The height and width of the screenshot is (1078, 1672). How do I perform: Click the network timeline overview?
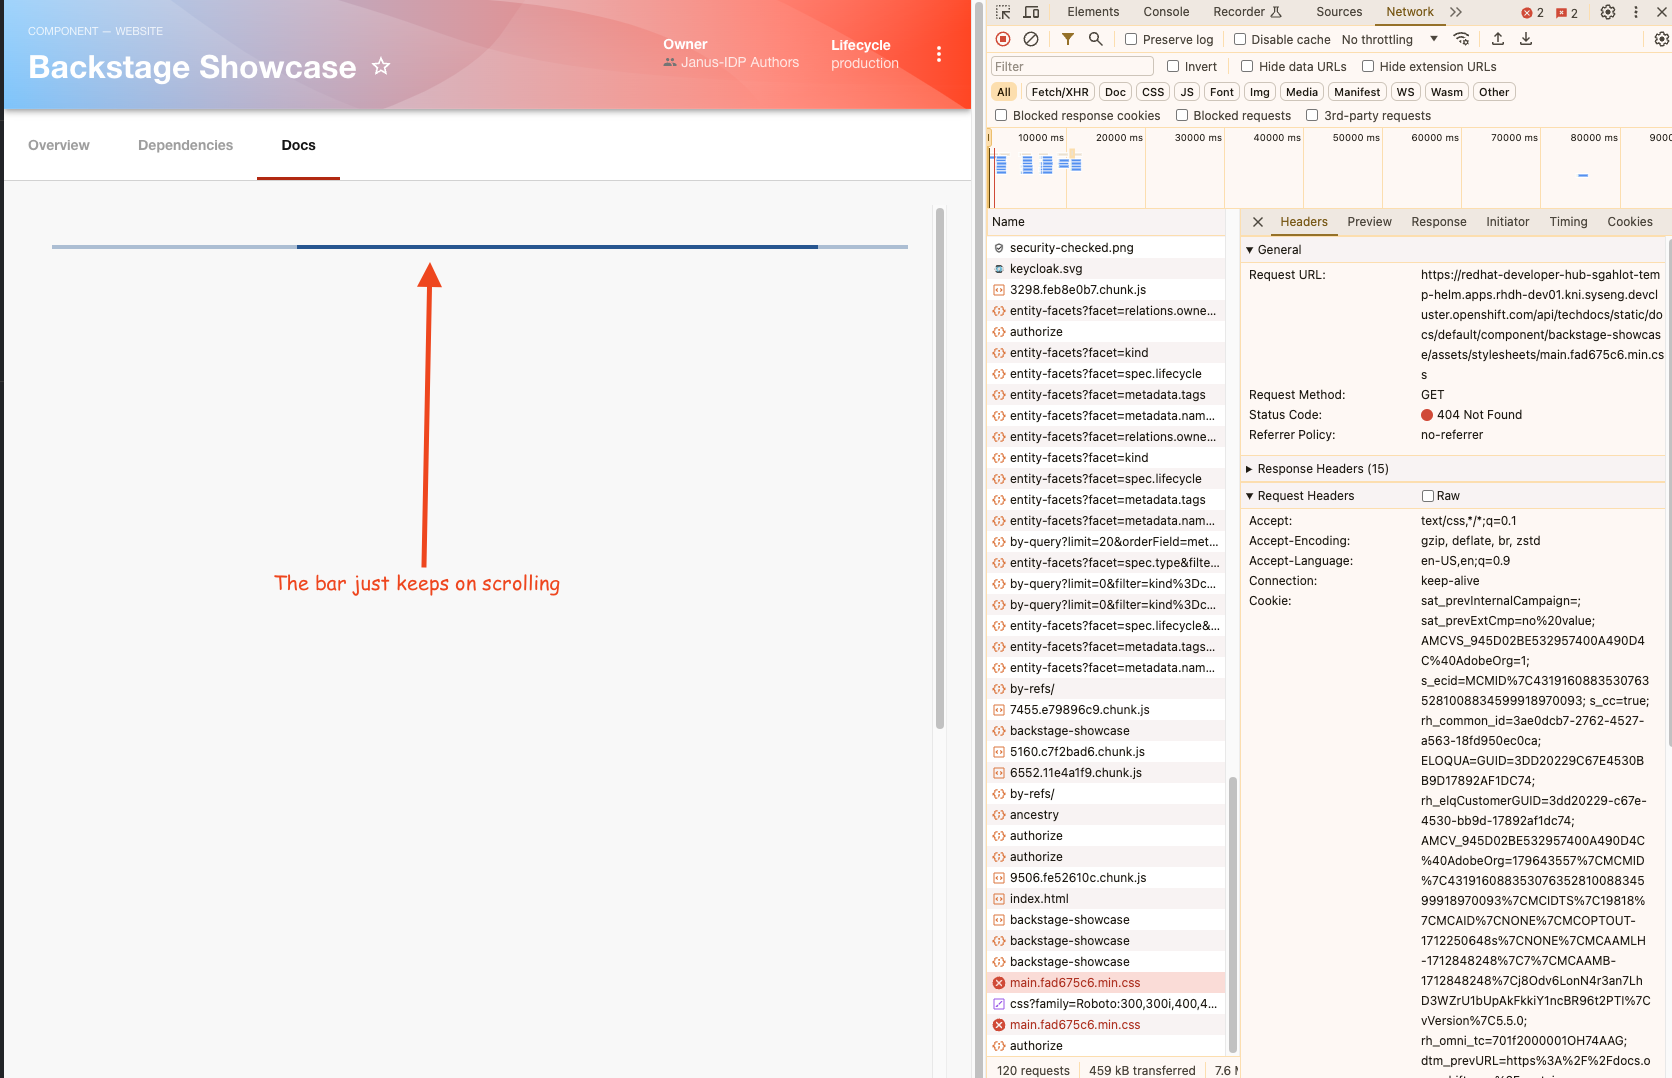coord(1329,167)
